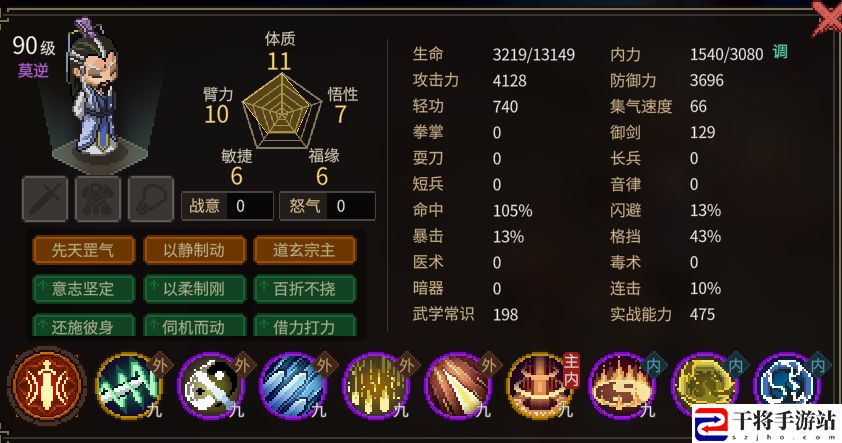Click the red sword formation skill icon
842x443 pixels.
[x=47, y=385]
